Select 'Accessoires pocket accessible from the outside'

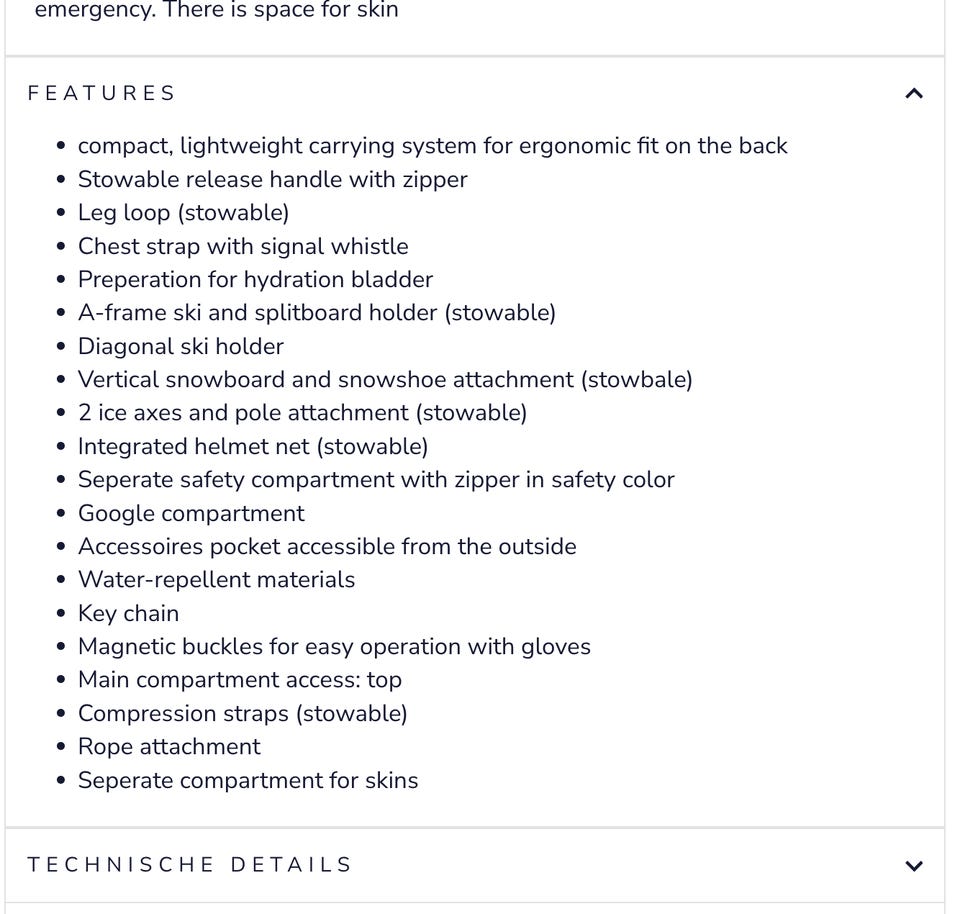click(327, 547)
